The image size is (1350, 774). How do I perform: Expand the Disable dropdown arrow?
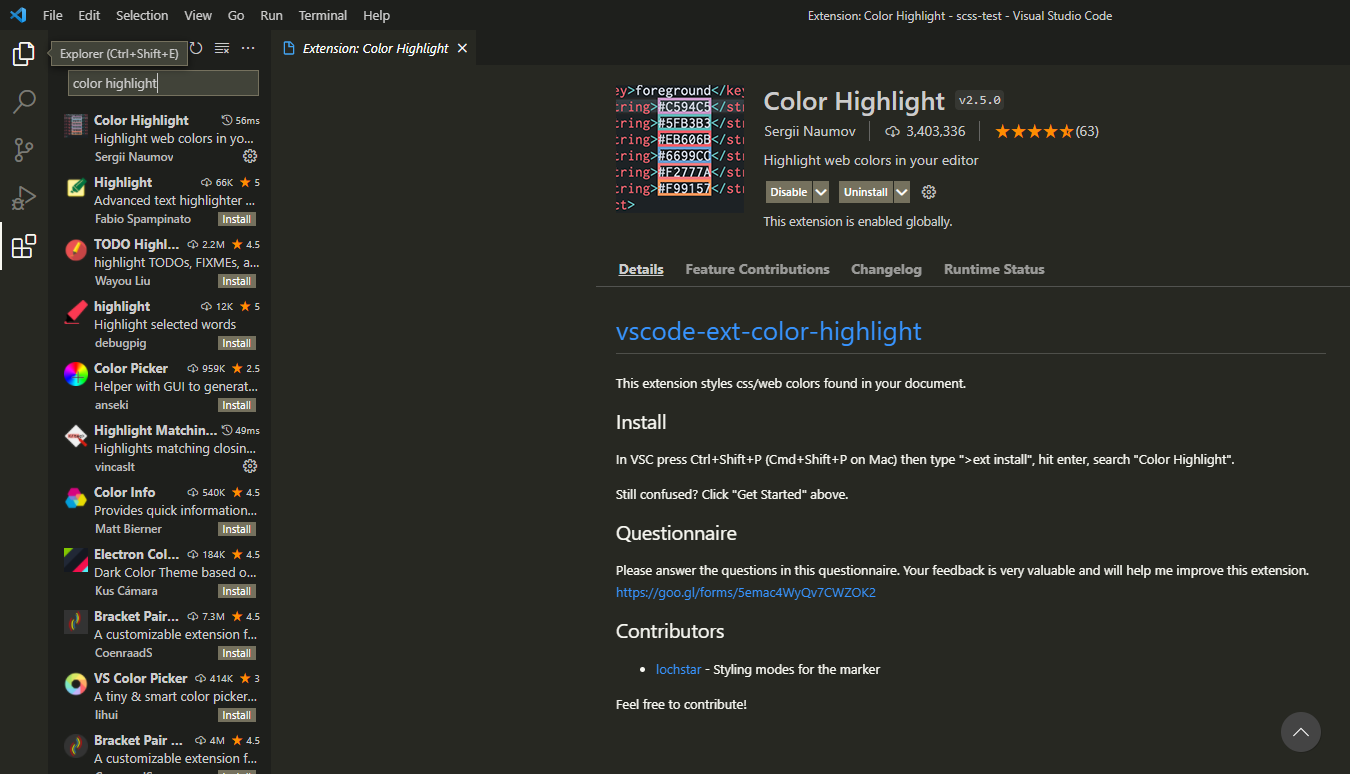pos(821,192)
